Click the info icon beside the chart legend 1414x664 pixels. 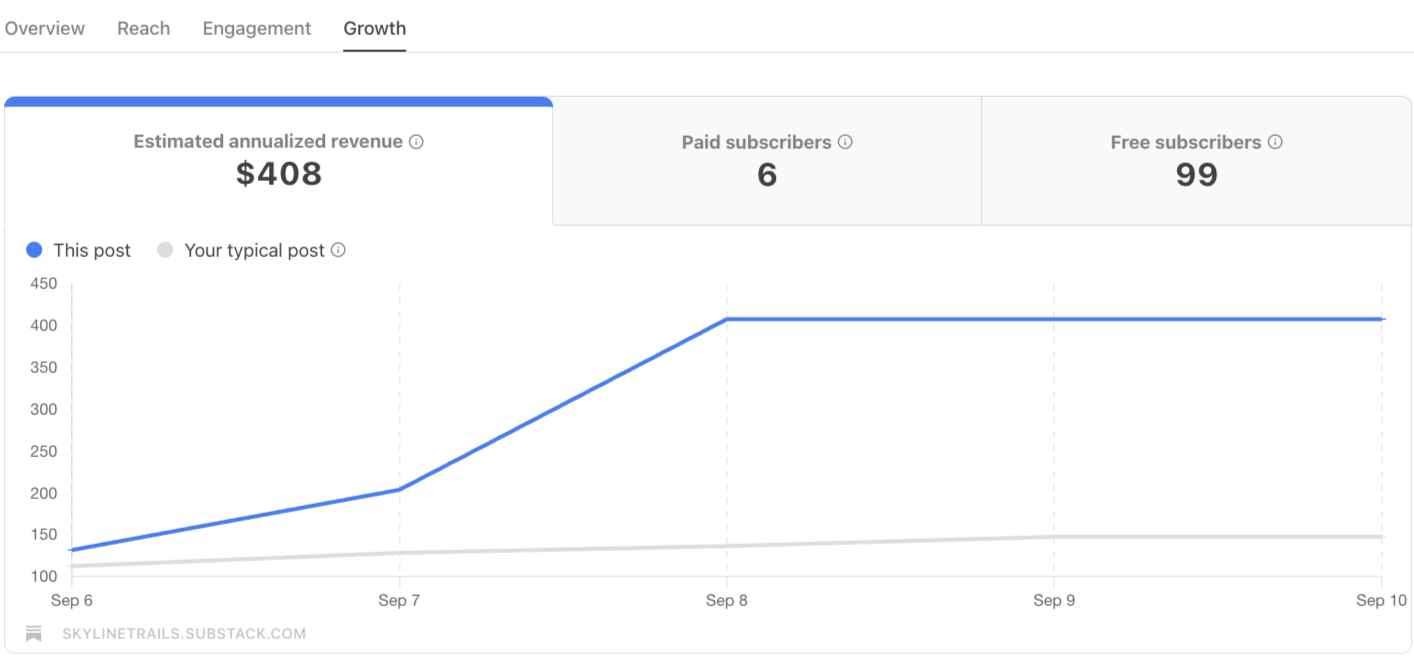click(x=339, y=250)
